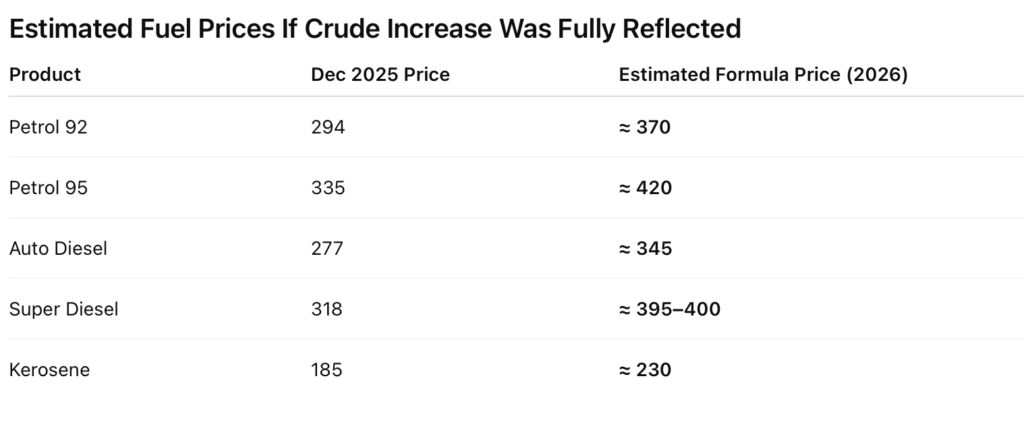Select the Product column header
Screen dimensions: 1024x422
click(45, 75)
